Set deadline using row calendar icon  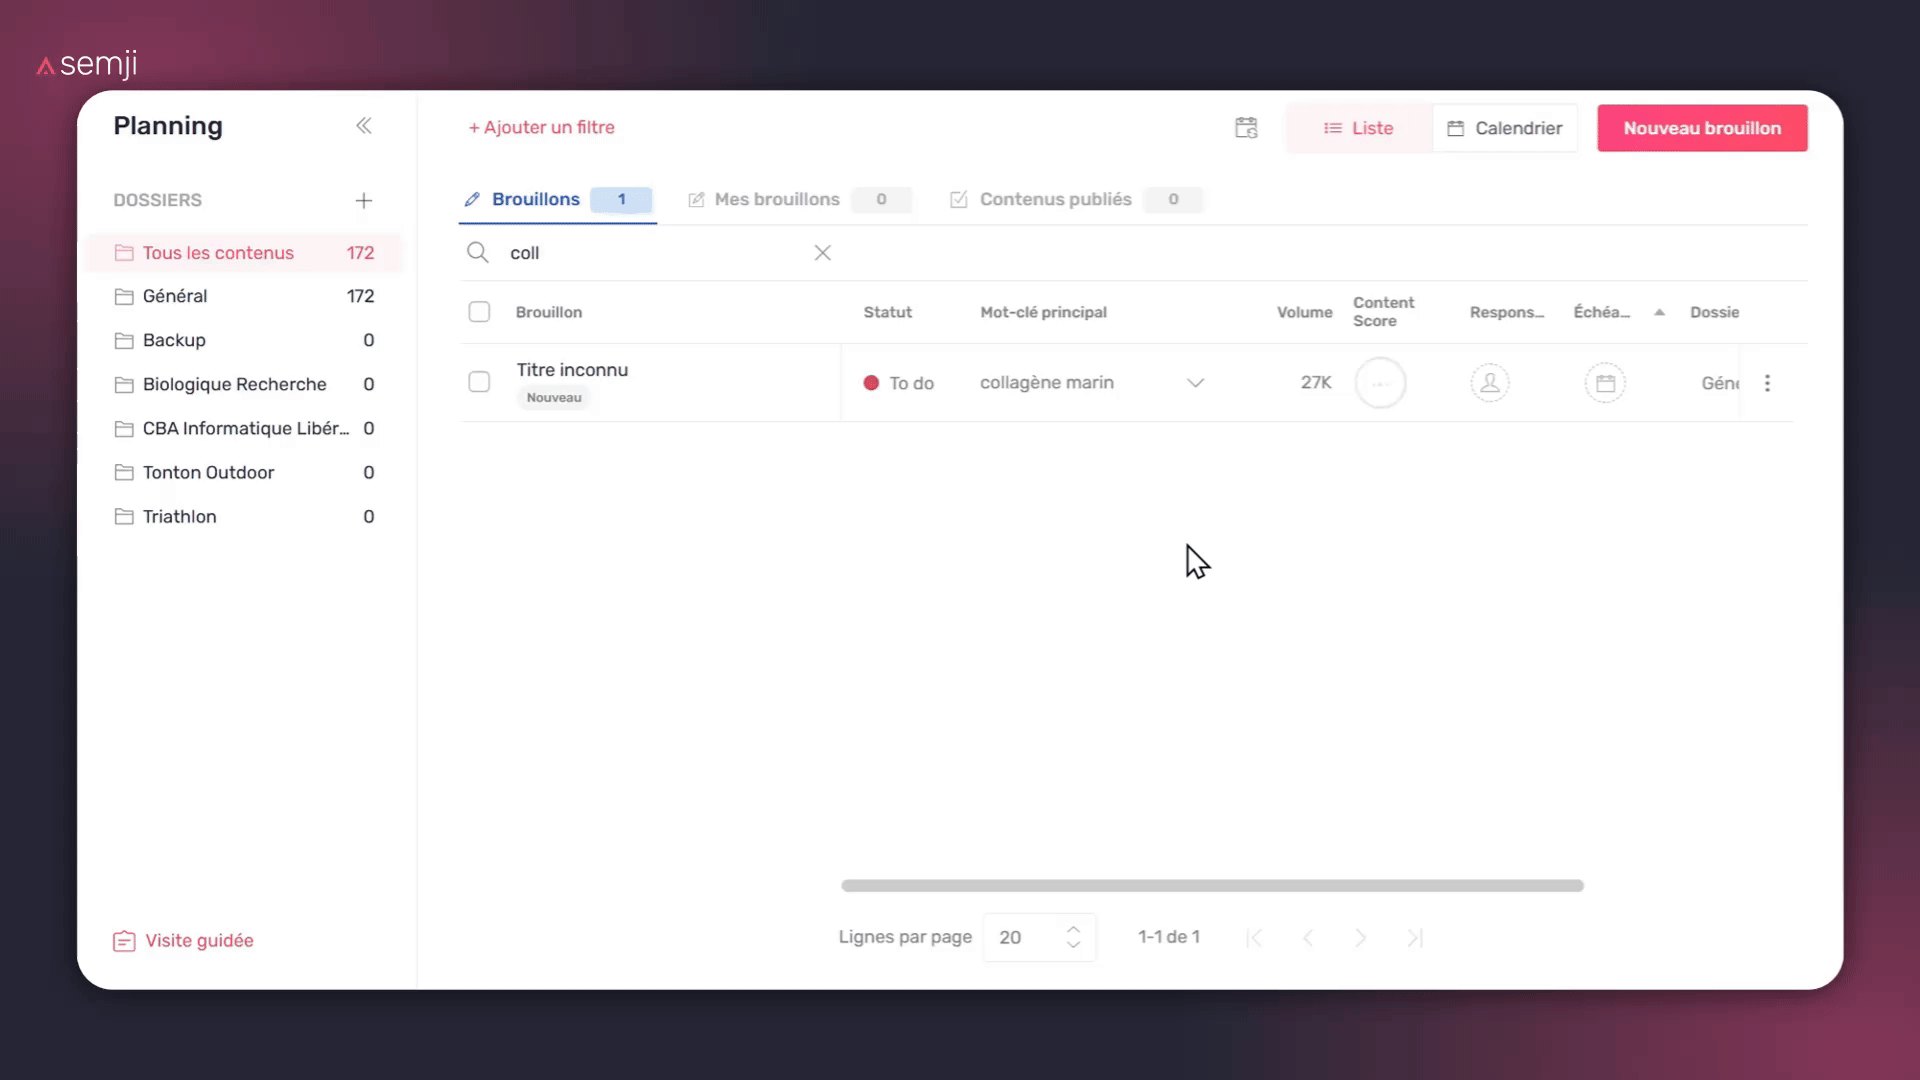1605,383
